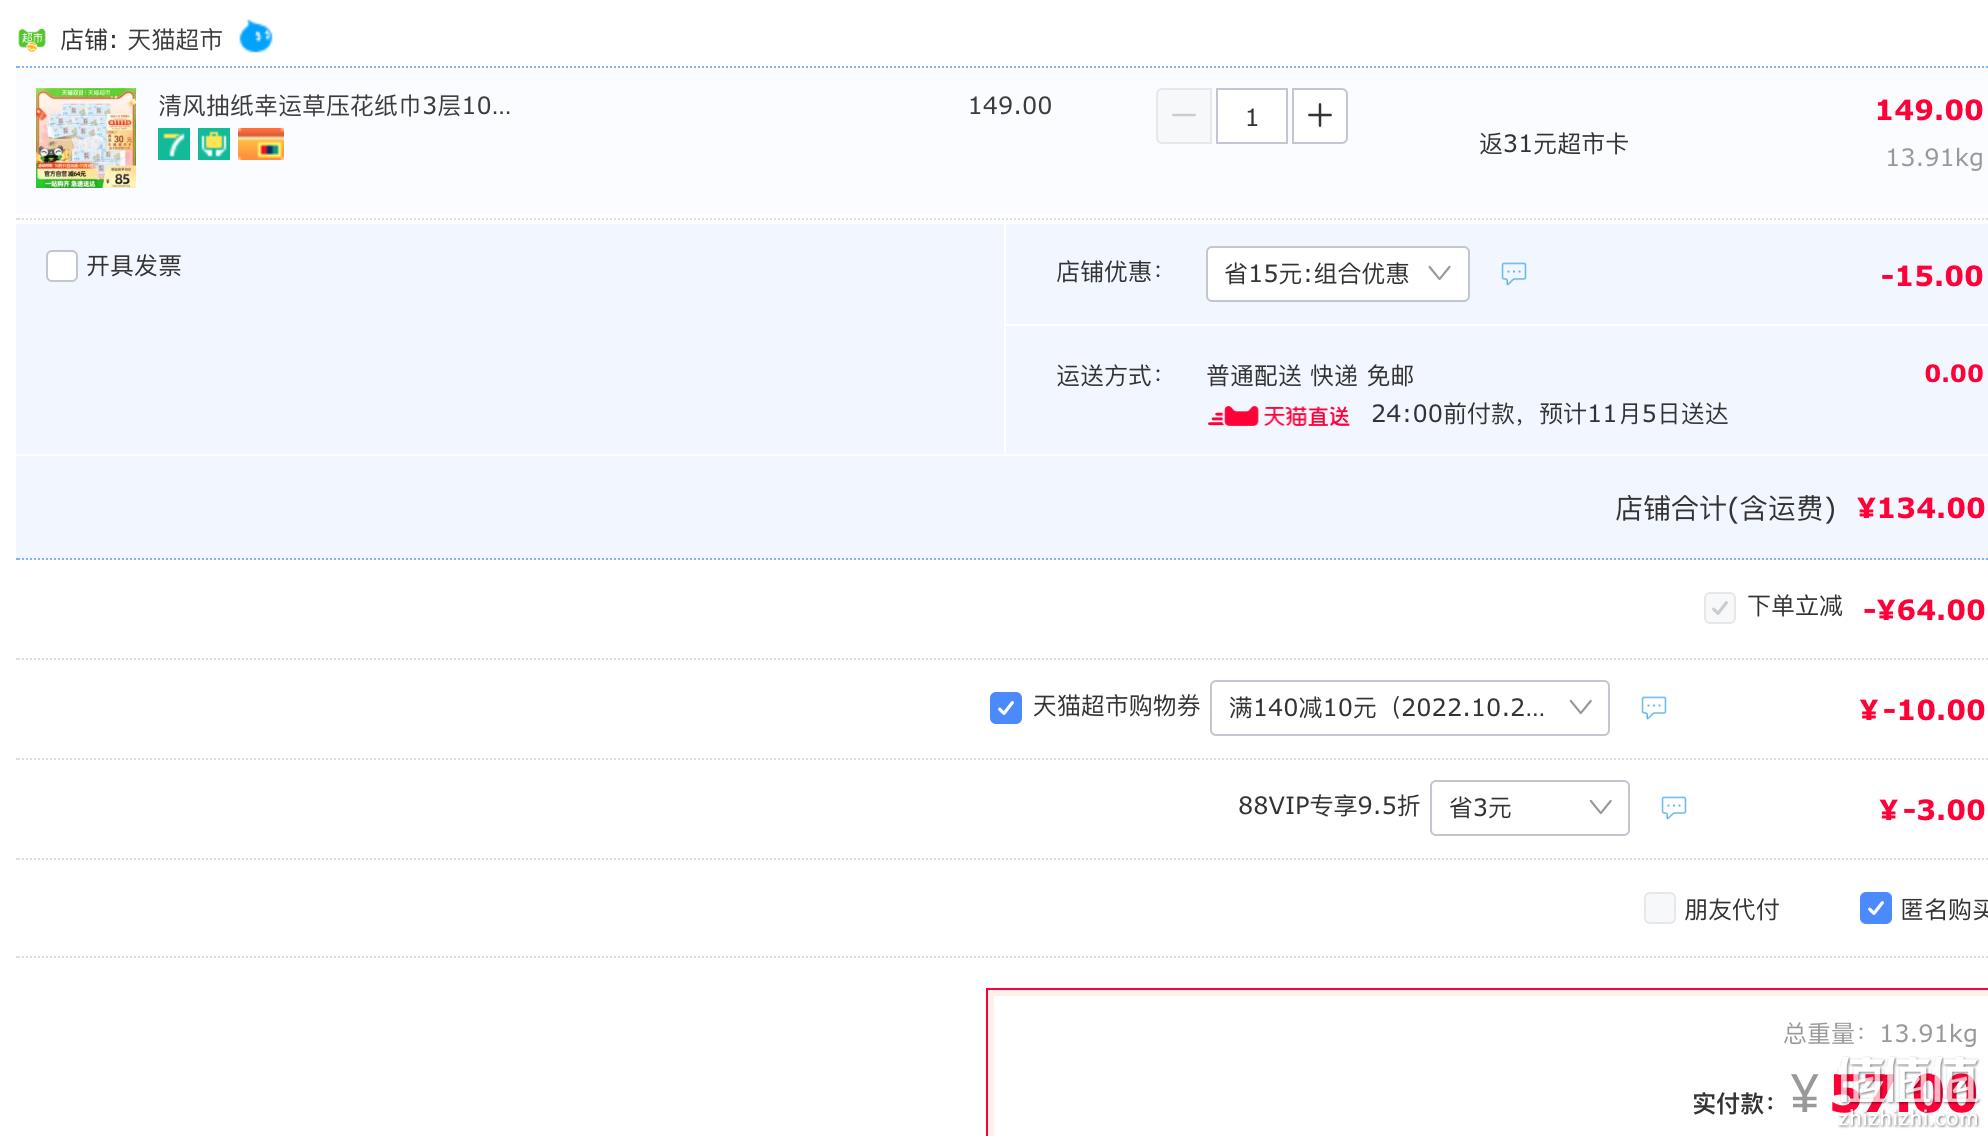Click the 返31元超市卡 promotion text
The height and width of the screenshot is (1136, 1988).
(1554, 144)
